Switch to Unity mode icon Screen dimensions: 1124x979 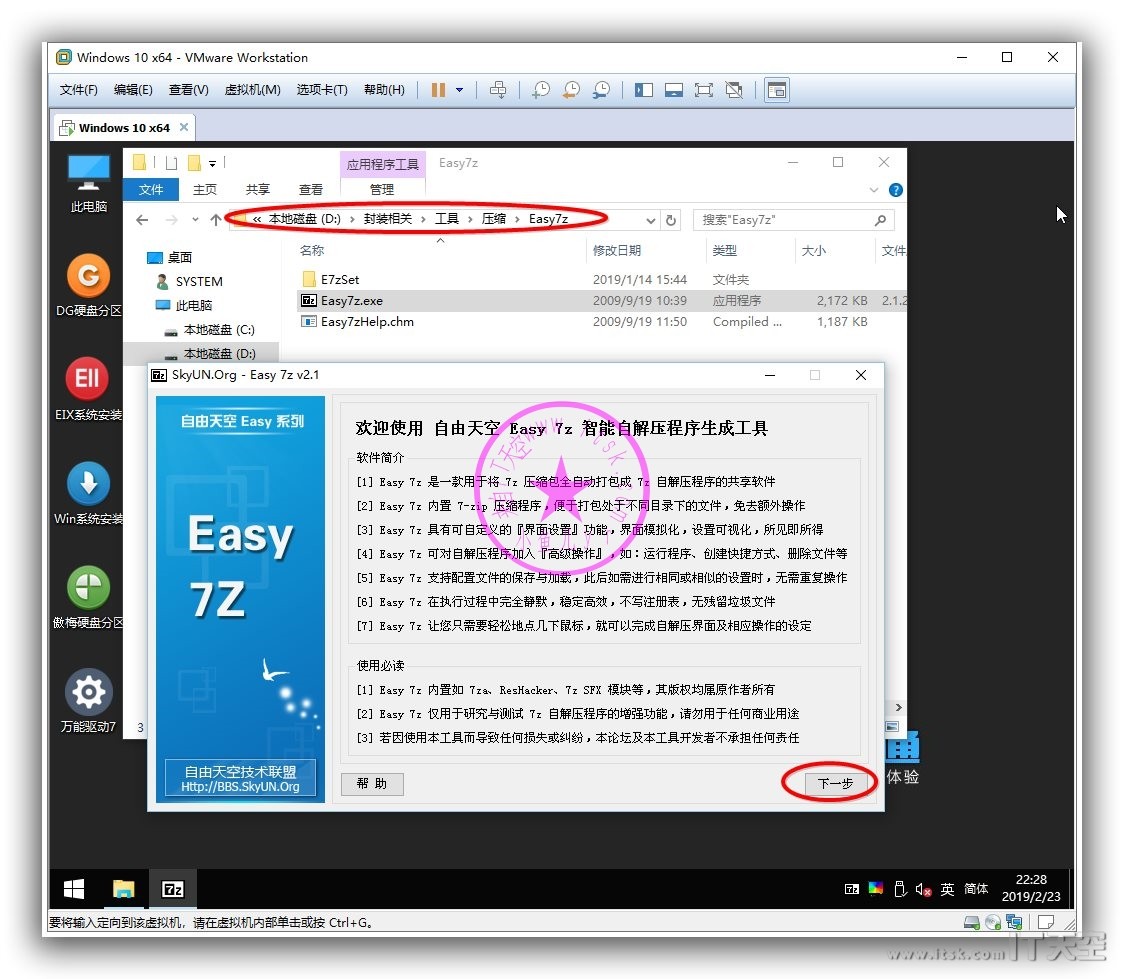coord(734,90)
